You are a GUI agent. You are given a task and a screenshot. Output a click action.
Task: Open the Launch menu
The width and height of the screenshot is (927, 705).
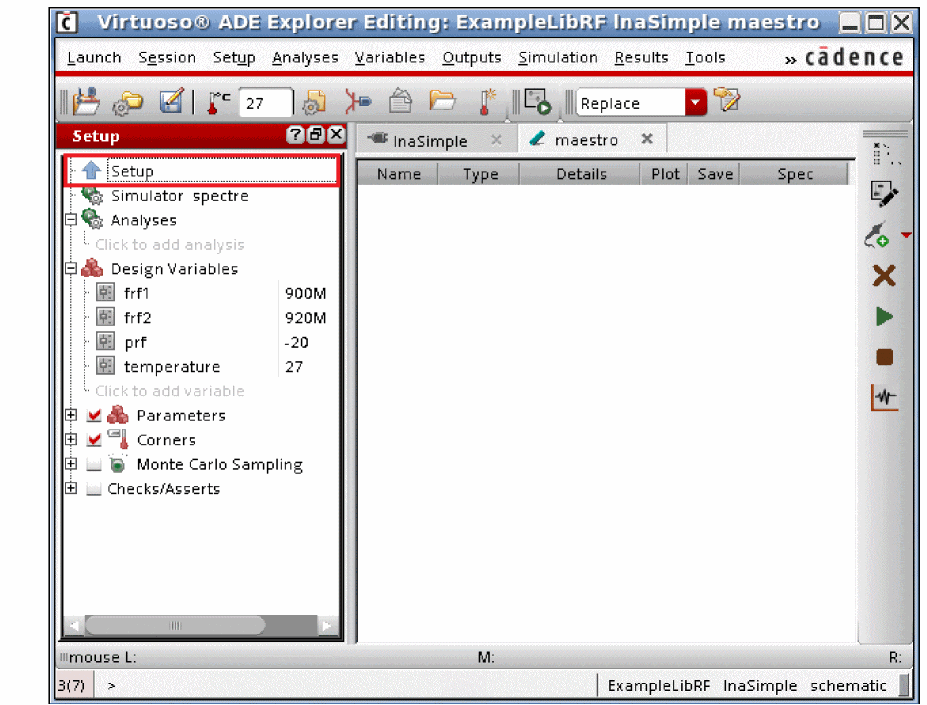[x=94, y=57]
